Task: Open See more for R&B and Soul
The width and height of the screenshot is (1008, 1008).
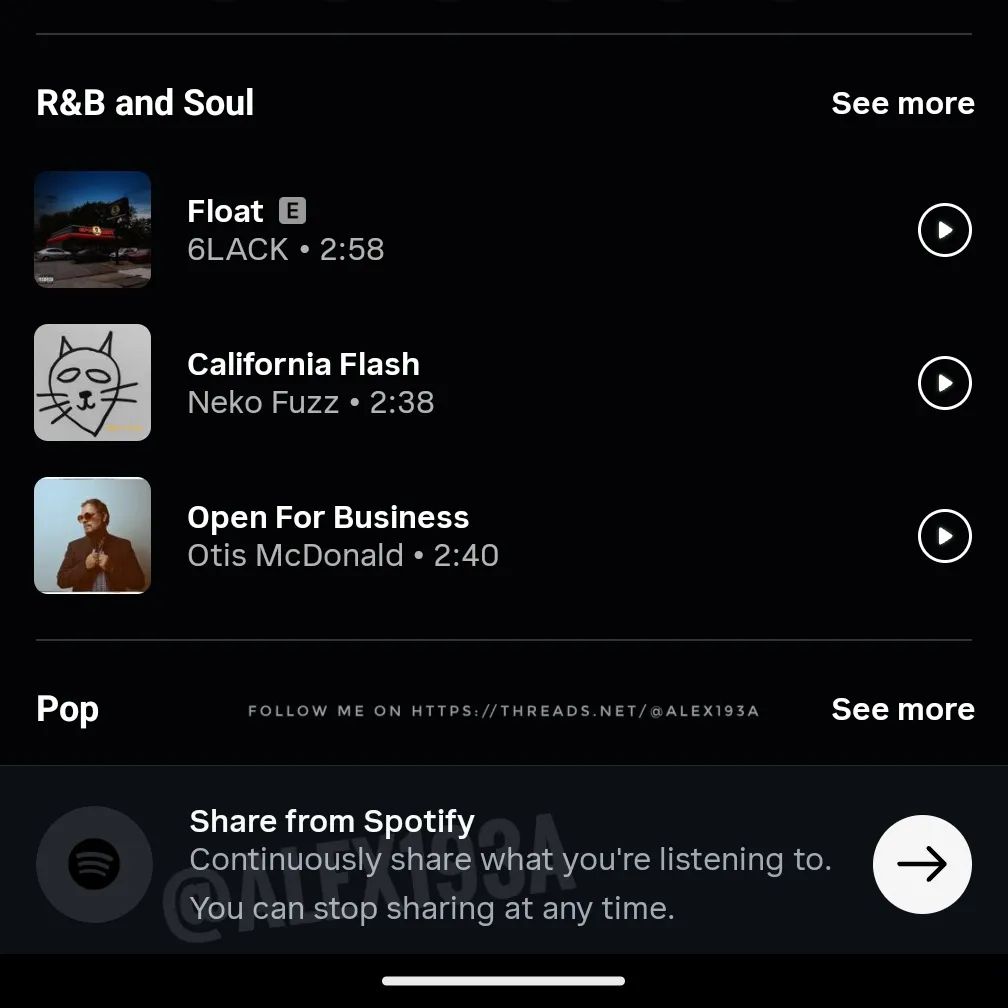Action: 902,102
